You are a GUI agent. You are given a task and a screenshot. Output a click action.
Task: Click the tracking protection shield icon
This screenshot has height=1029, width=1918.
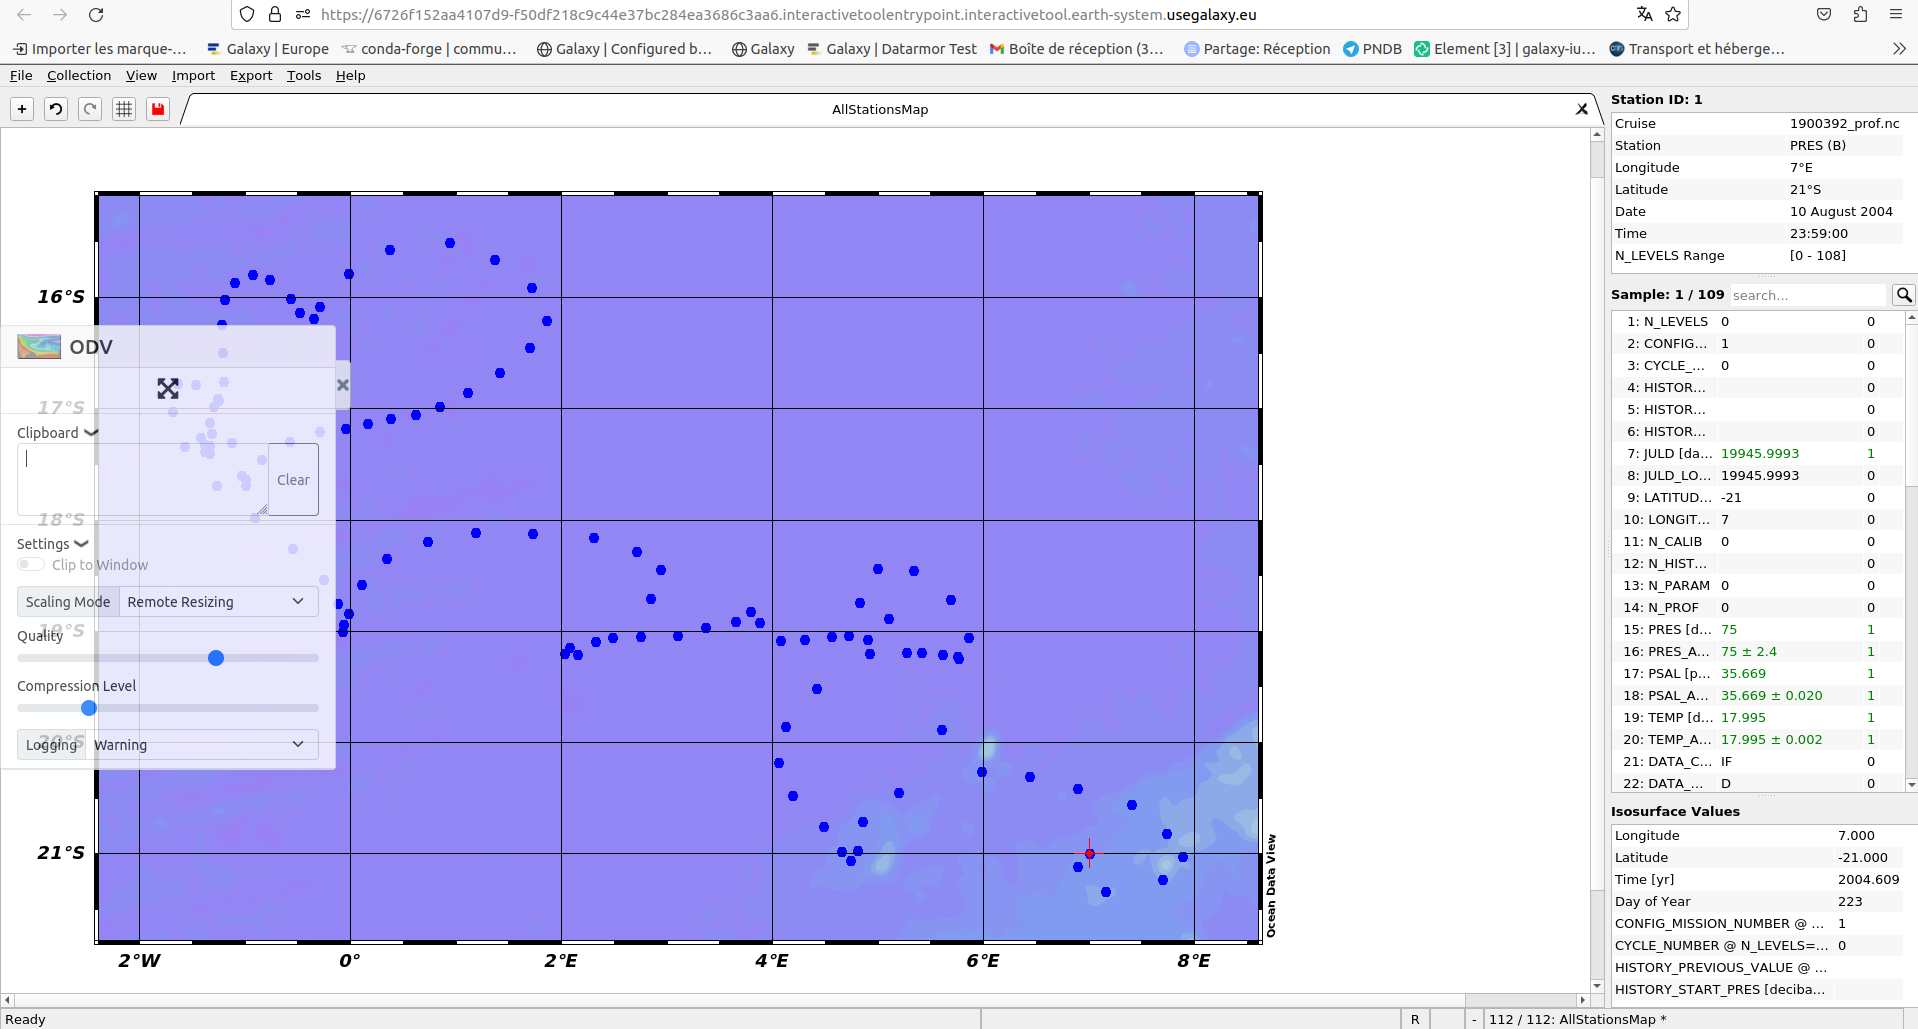click(247, 15)
